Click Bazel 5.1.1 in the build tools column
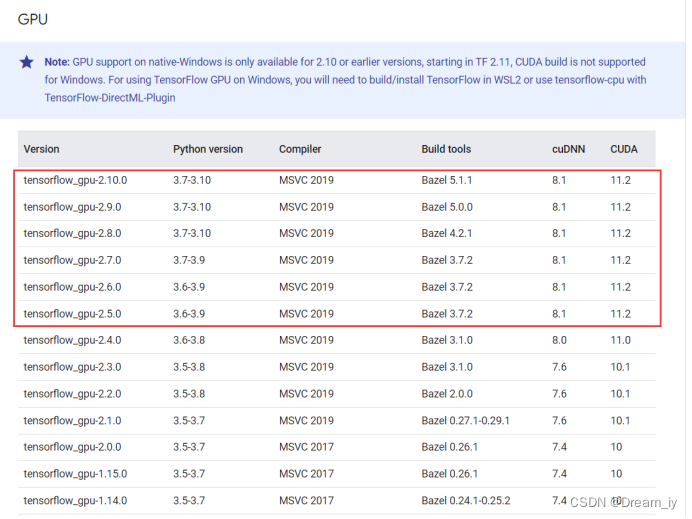 (x=447, y=181)
